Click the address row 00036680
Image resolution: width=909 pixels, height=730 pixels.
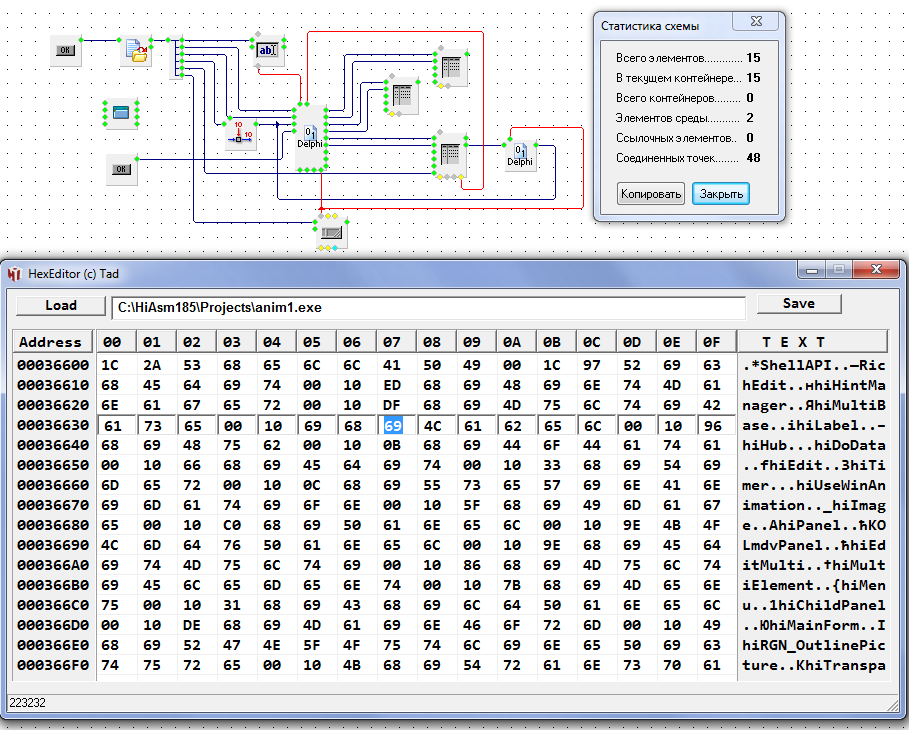click(x=53, y=525)
